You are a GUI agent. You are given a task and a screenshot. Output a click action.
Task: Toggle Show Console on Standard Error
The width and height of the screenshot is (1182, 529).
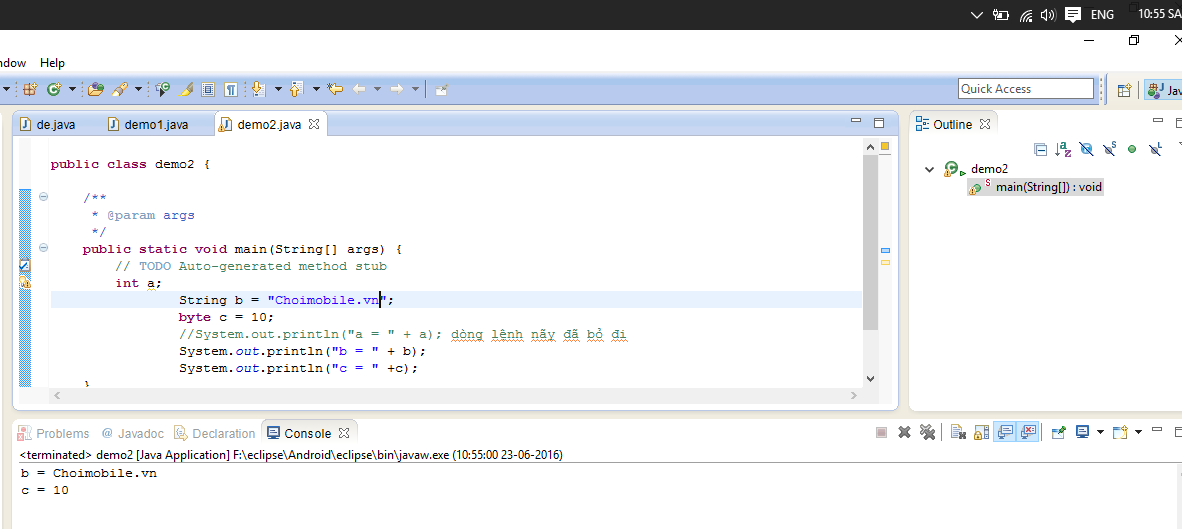tap(1029, 432)
